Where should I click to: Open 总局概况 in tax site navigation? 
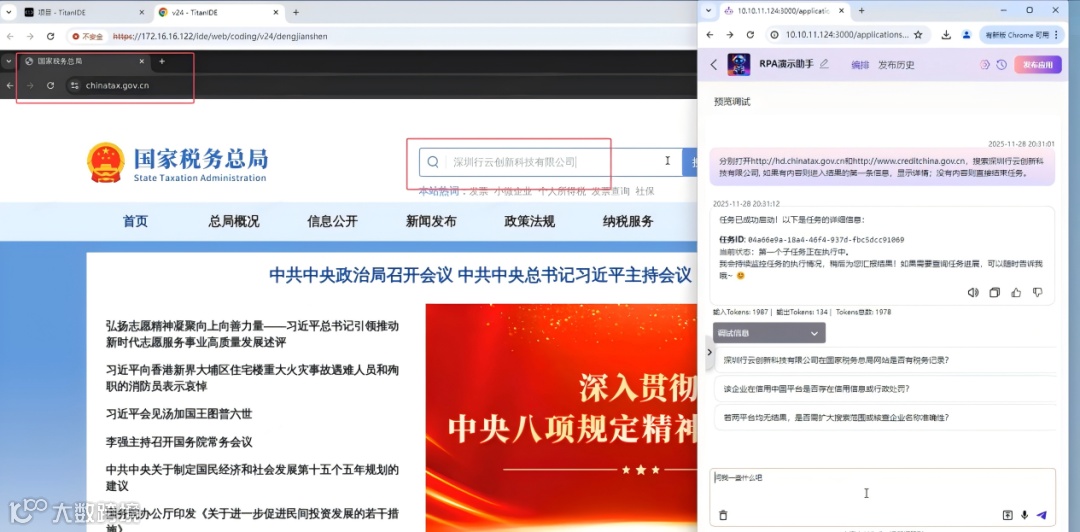tap(234, 221)
